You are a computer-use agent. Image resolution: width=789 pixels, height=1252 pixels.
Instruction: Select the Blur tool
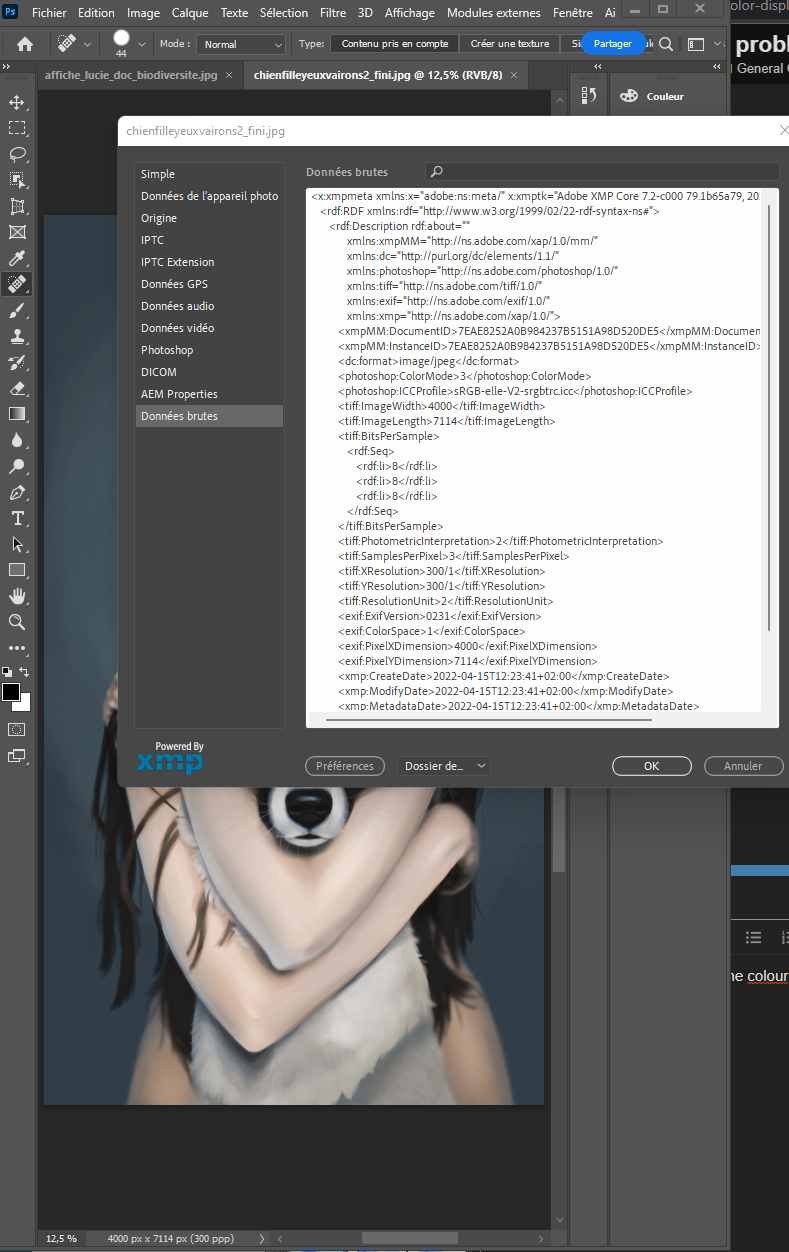(17, 440)
